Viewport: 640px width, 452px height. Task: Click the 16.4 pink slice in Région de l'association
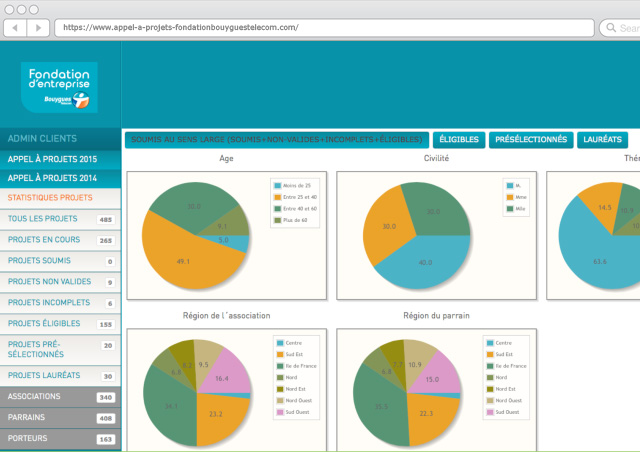point(222,379)
